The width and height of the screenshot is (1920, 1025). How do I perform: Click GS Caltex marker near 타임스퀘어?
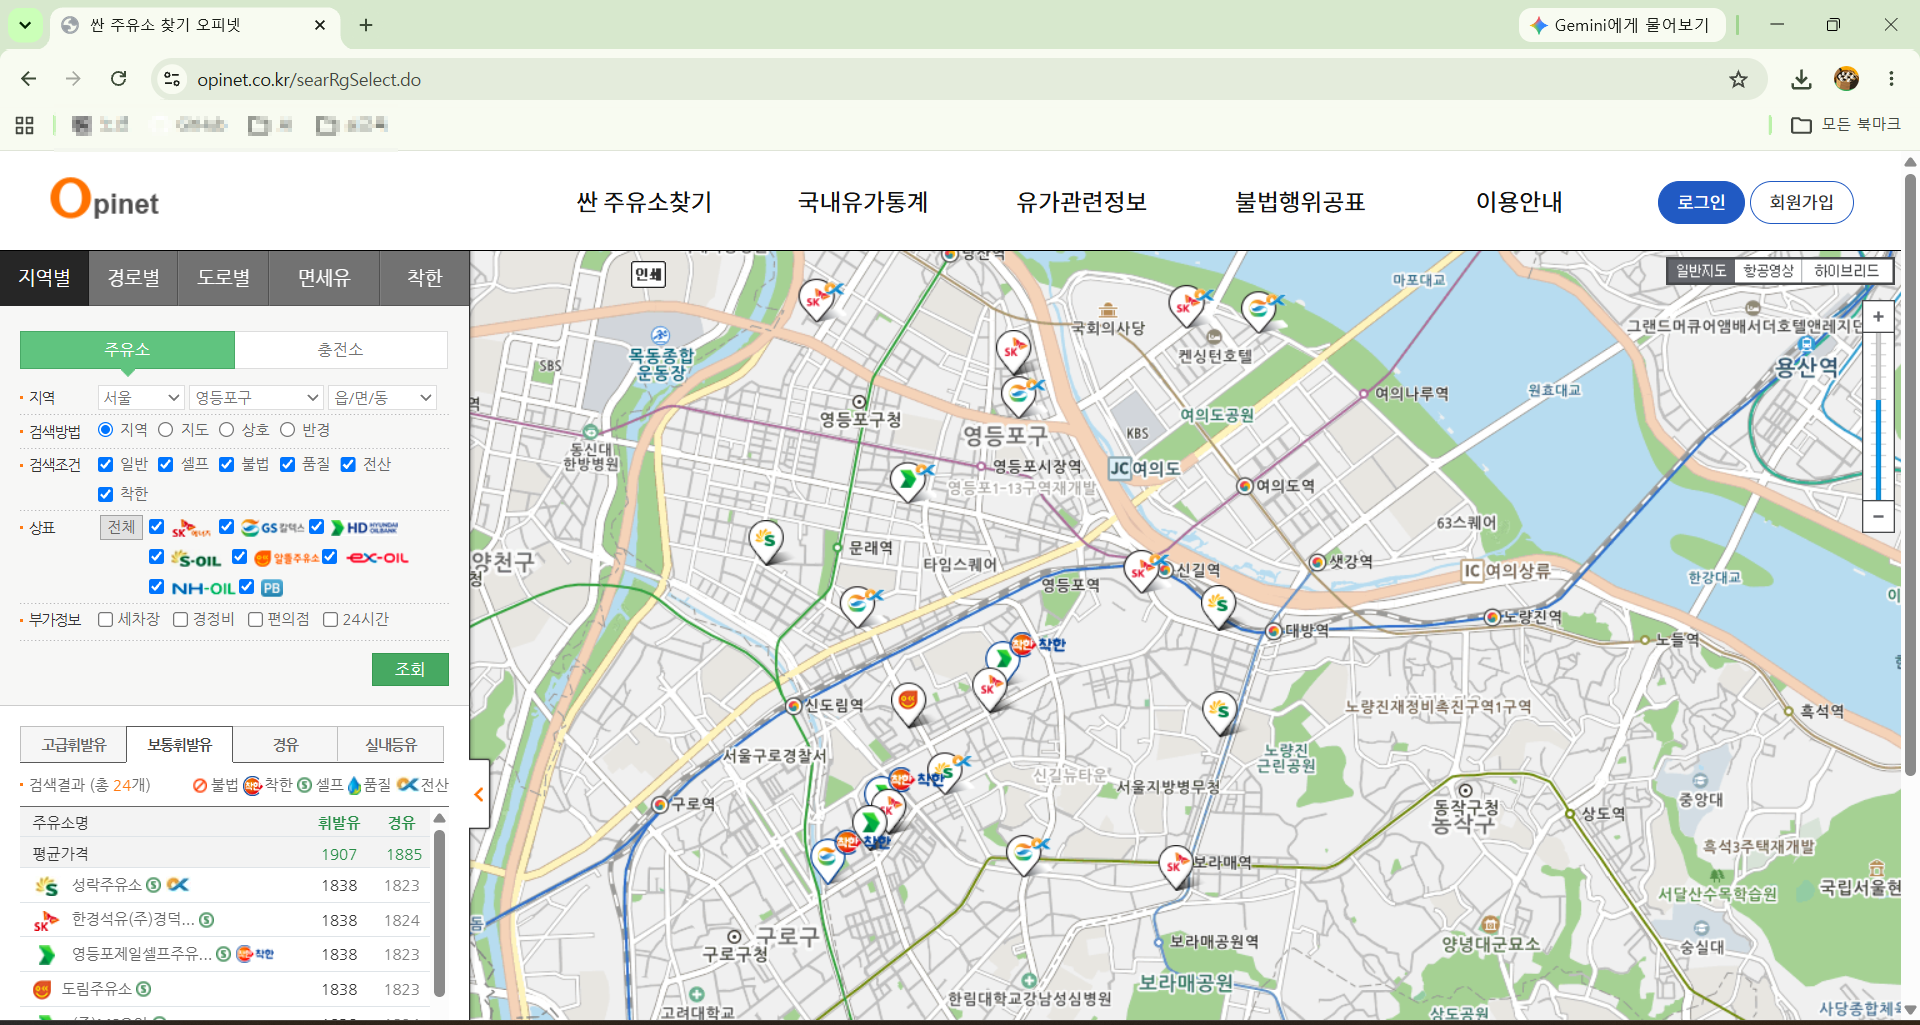858,607
